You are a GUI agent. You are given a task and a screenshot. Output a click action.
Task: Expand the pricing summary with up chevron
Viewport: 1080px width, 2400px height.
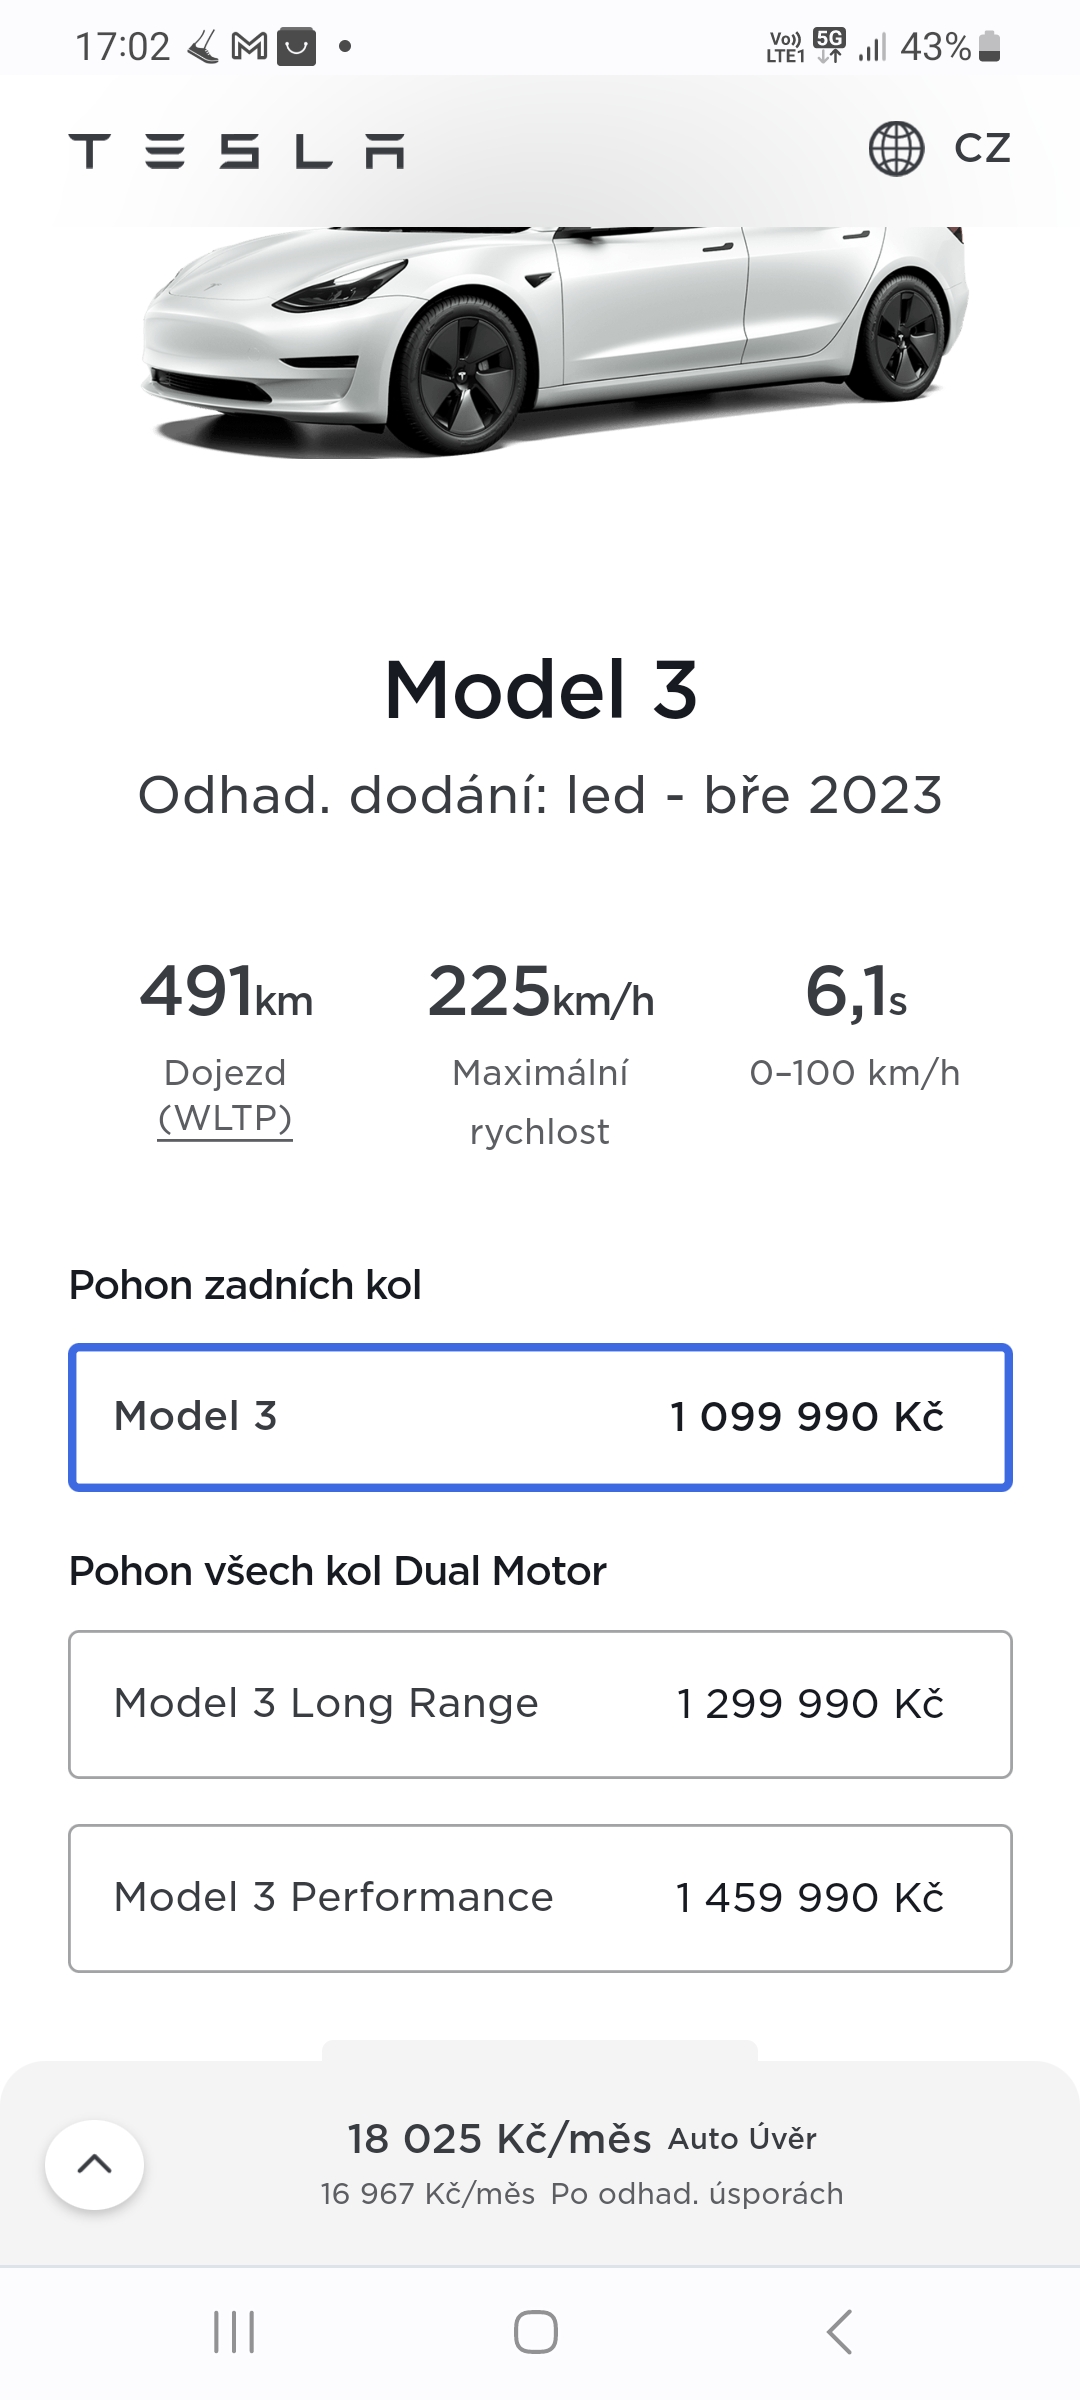pos(94,2165)
